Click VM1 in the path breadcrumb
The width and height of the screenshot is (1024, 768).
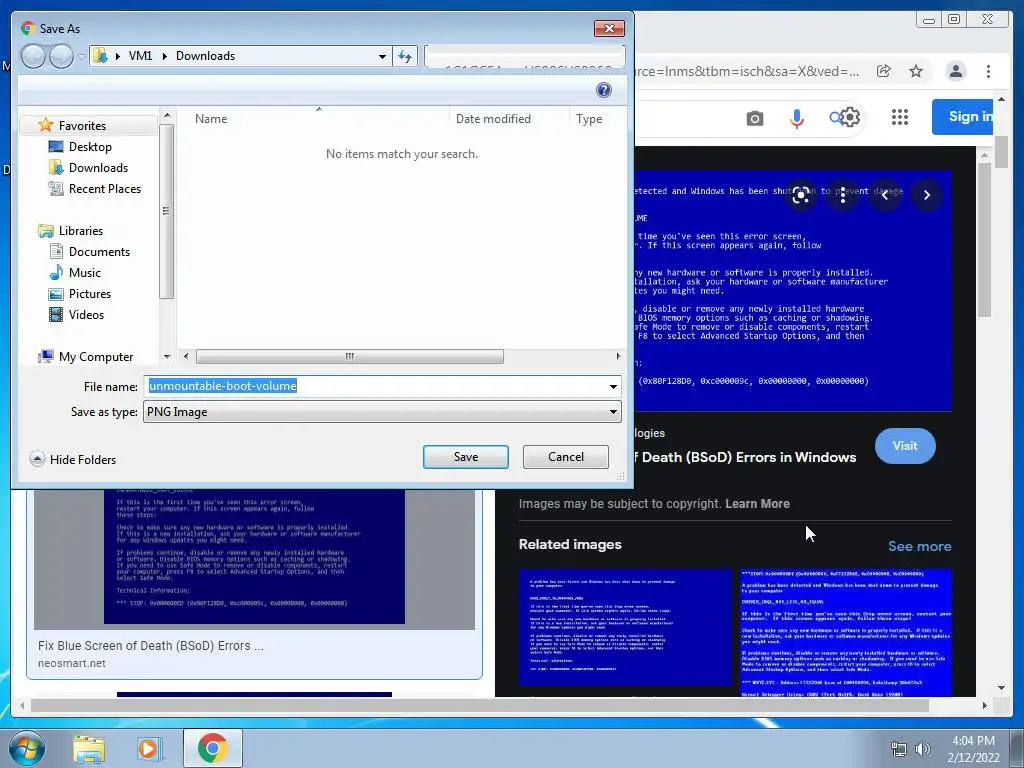(140, 56)
